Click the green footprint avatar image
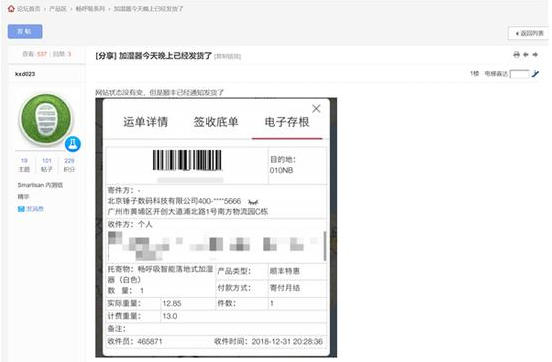Screen dimensions: 552x362 click(46, 119)
